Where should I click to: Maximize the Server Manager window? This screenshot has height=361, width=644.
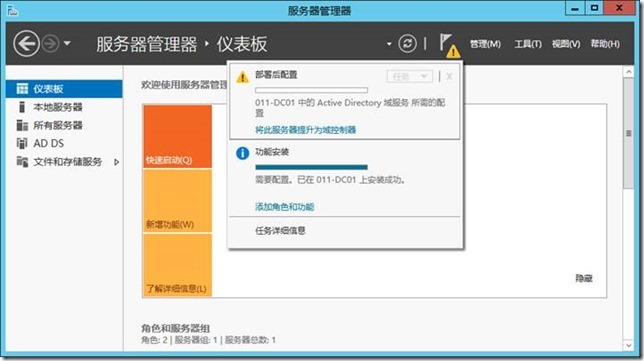click(594, 9)
